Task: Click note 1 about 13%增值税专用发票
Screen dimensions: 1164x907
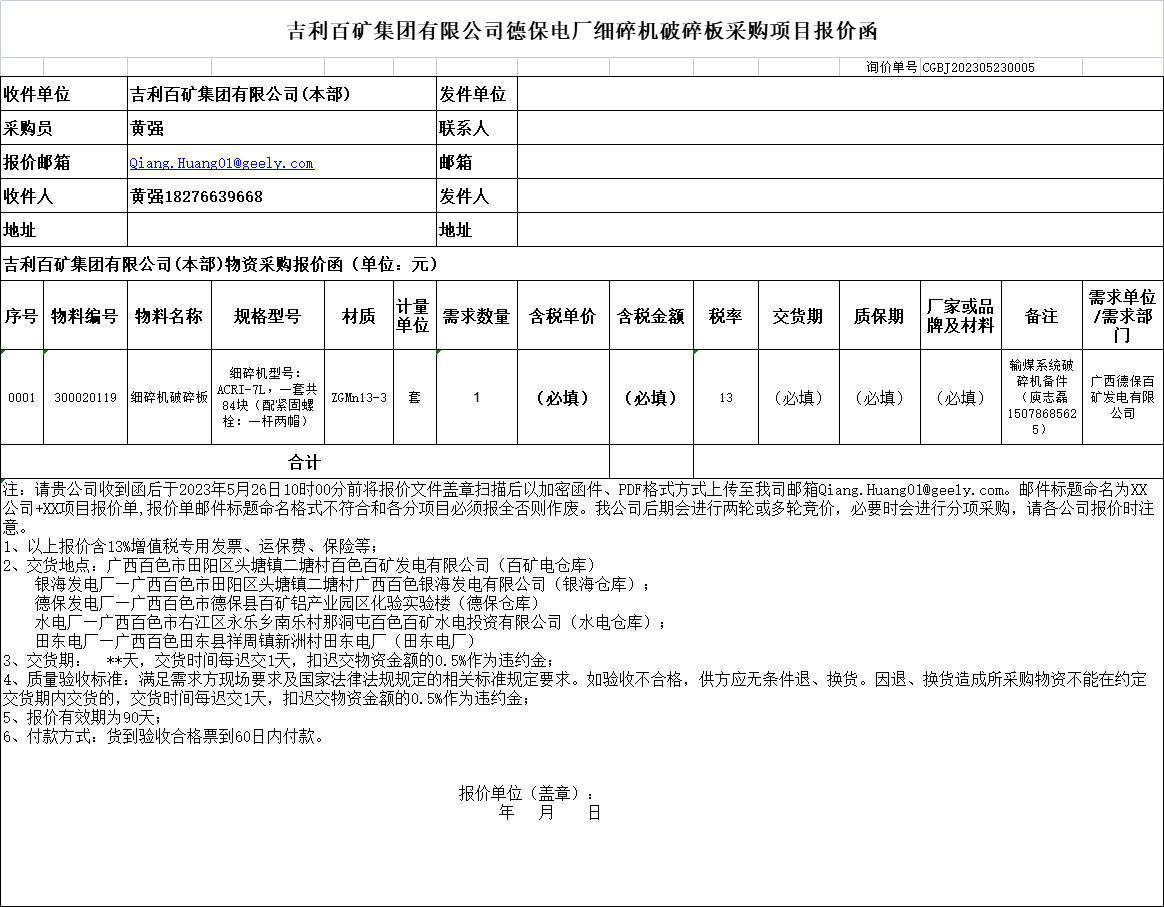Action: [193, 546]
